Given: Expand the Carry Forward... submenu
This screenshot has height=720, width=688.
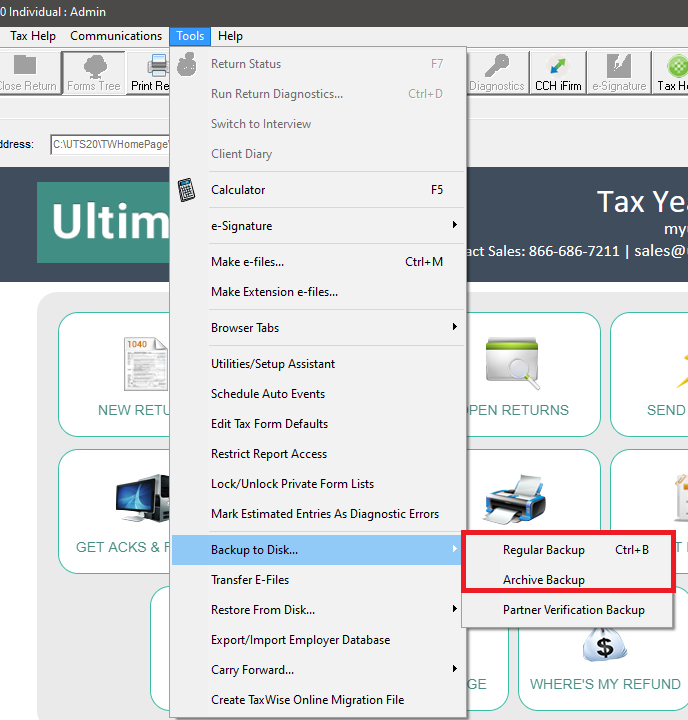Looking at the screenshot, I should pos(318,669).
